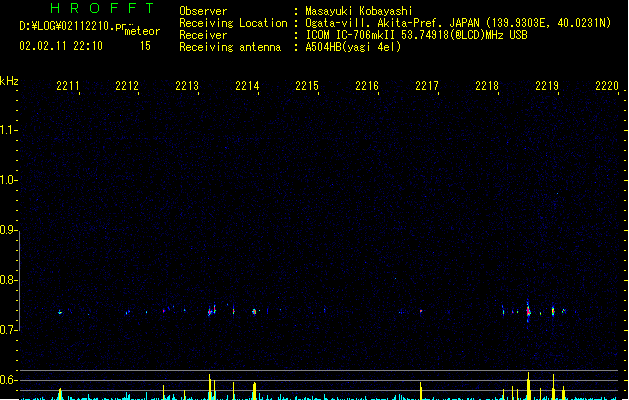Click receiver value ICOM IC-706mkII
Screen dimensions: 629x400
[x=350, y=35]
